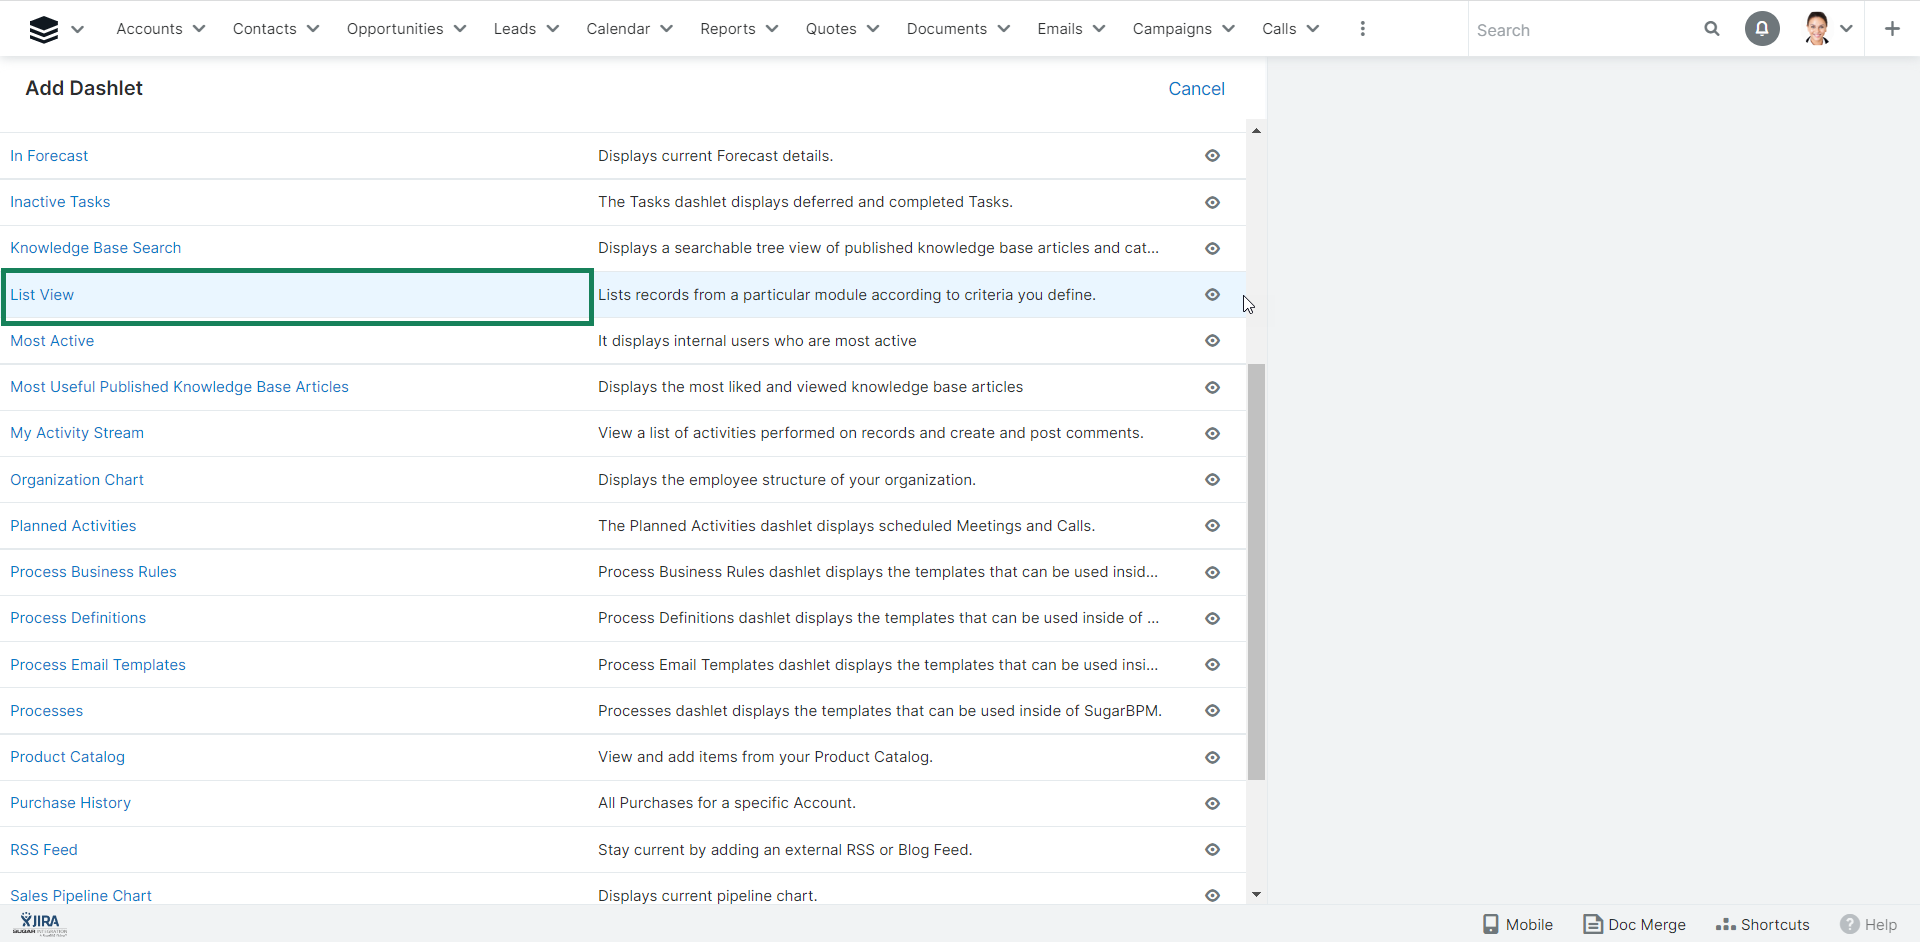Screen dimensions: 1920x942
Task: Click the dashlet list vertical scrollbar thumb
Action: [1256, 570]
